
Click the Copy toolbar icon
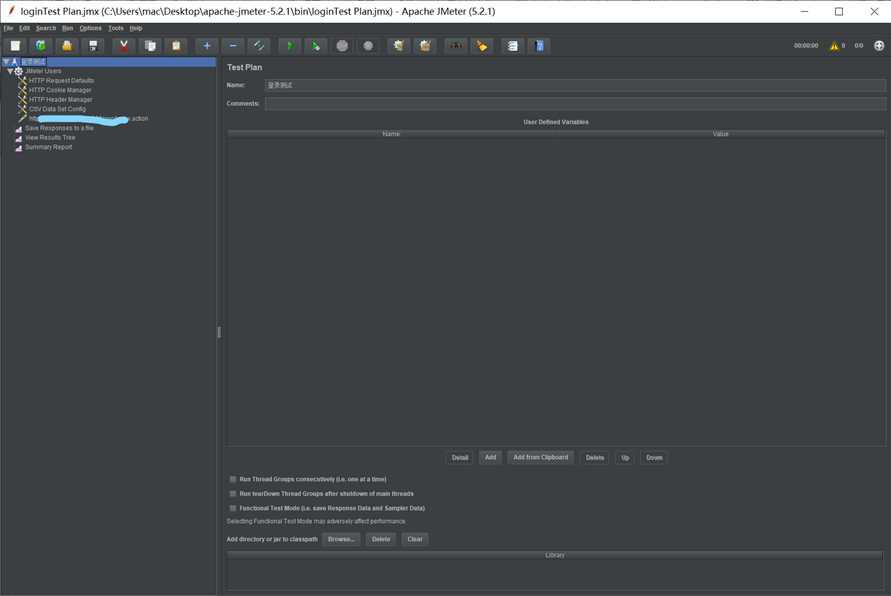[150, 46]
